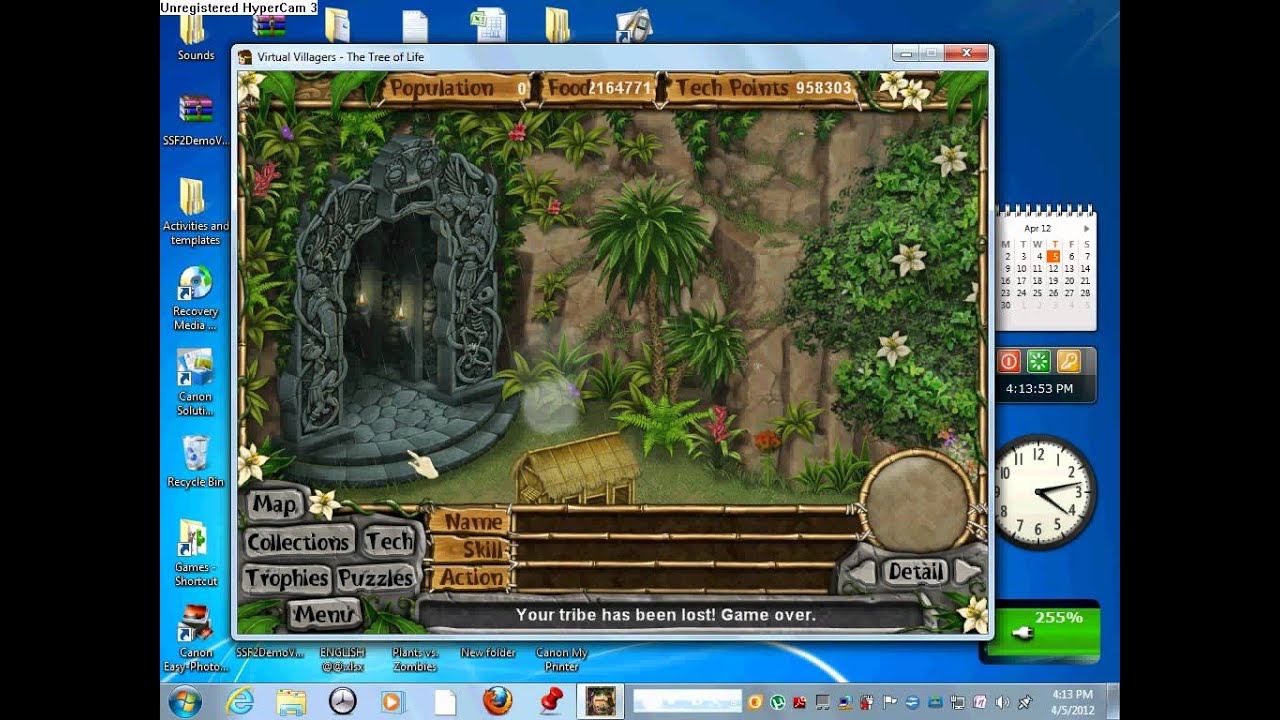Select previous villager with left arrow by Detail

click(861, 572)
